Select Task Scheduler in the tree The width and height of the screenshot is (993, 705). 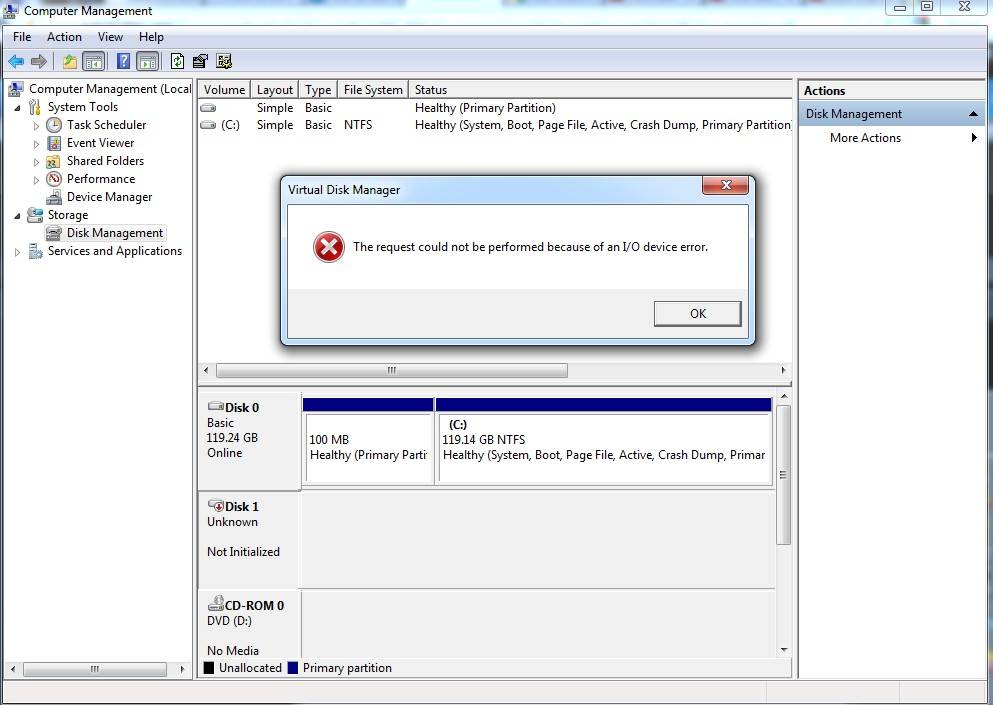click(106, 125)
